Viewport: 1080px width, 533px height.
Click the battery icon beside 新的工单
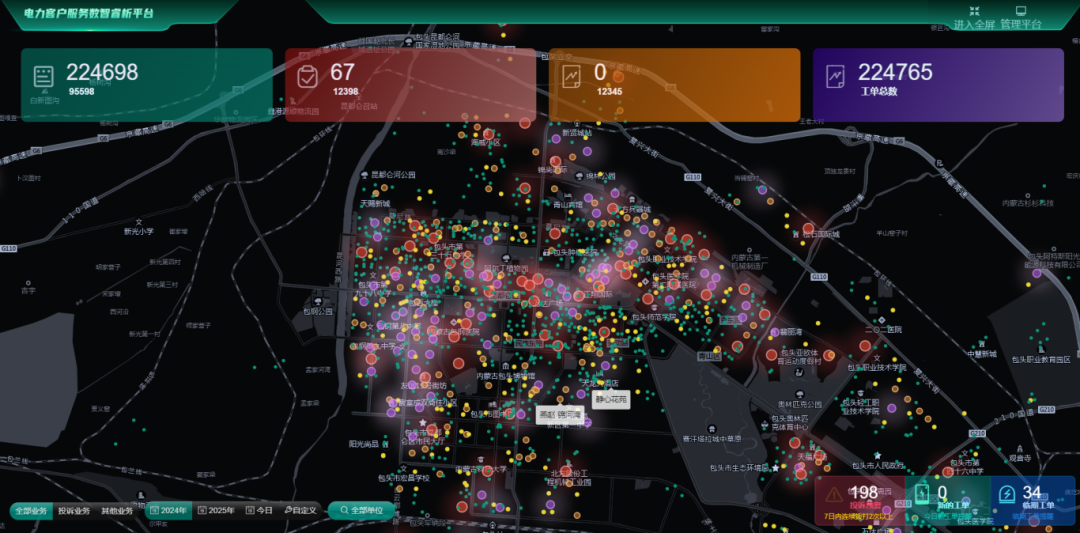pyautogui.click(x=920, y=495)
